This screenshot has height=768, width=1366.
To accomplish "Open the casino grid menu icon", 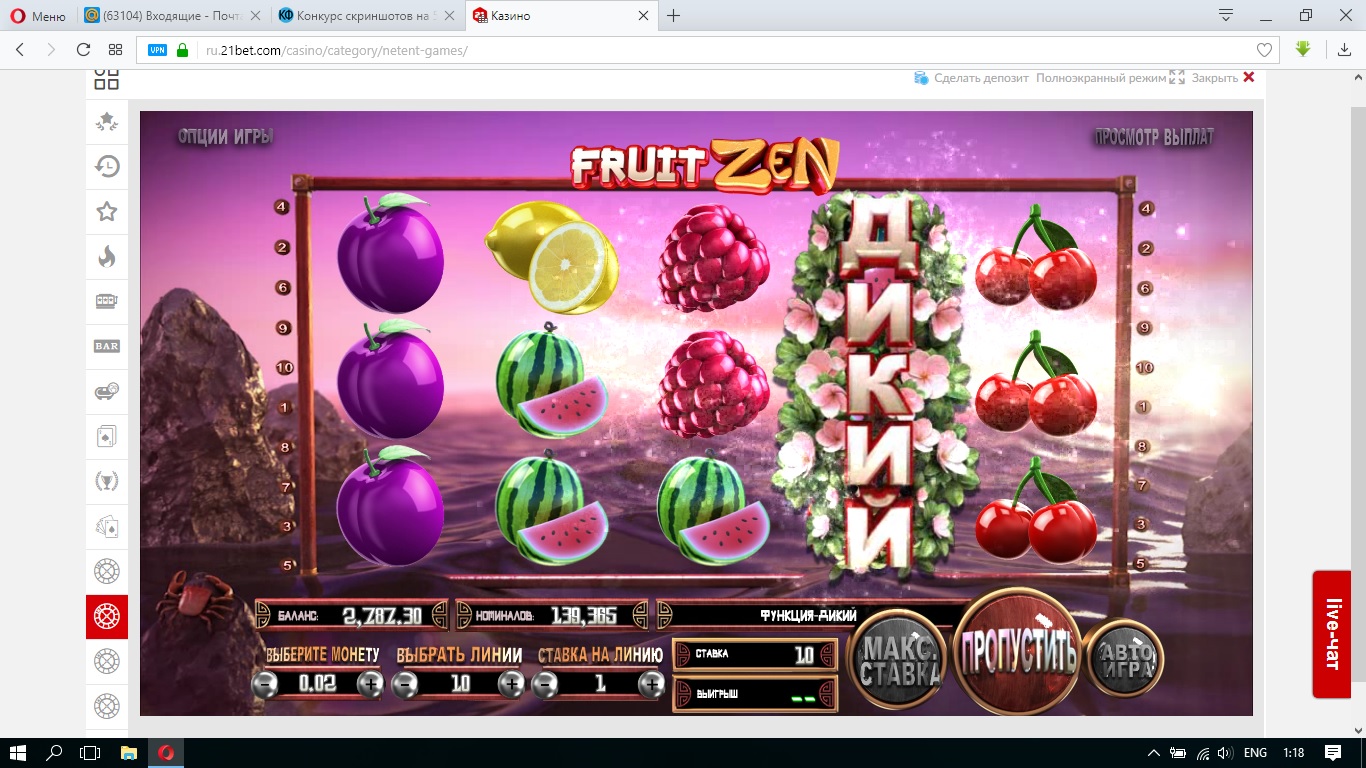I will (x=107, y=80).
